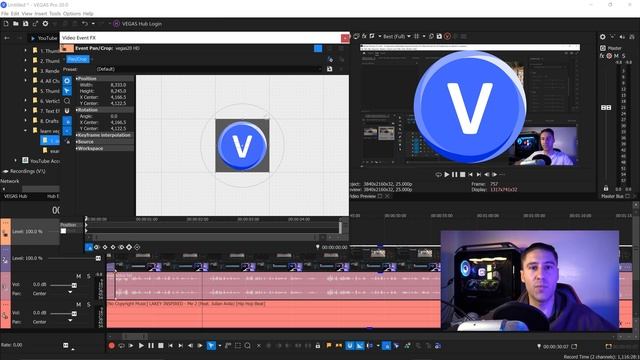The image size is (640, 360).
Task: Click the record button in timeline transport
Action: tap(111, 345)
